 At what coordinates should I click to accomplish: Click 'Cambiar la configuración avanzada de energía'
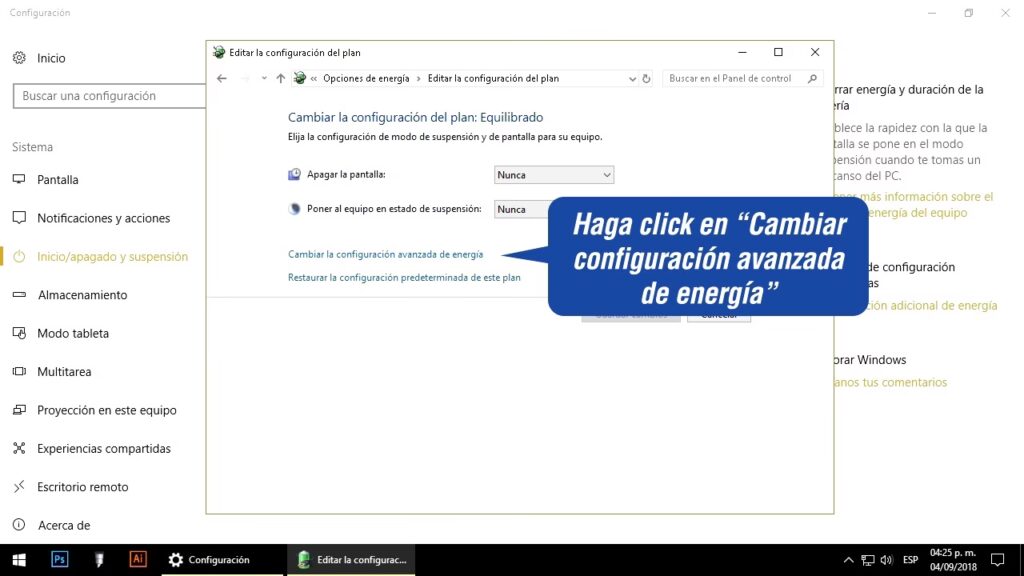pos(385,255)
